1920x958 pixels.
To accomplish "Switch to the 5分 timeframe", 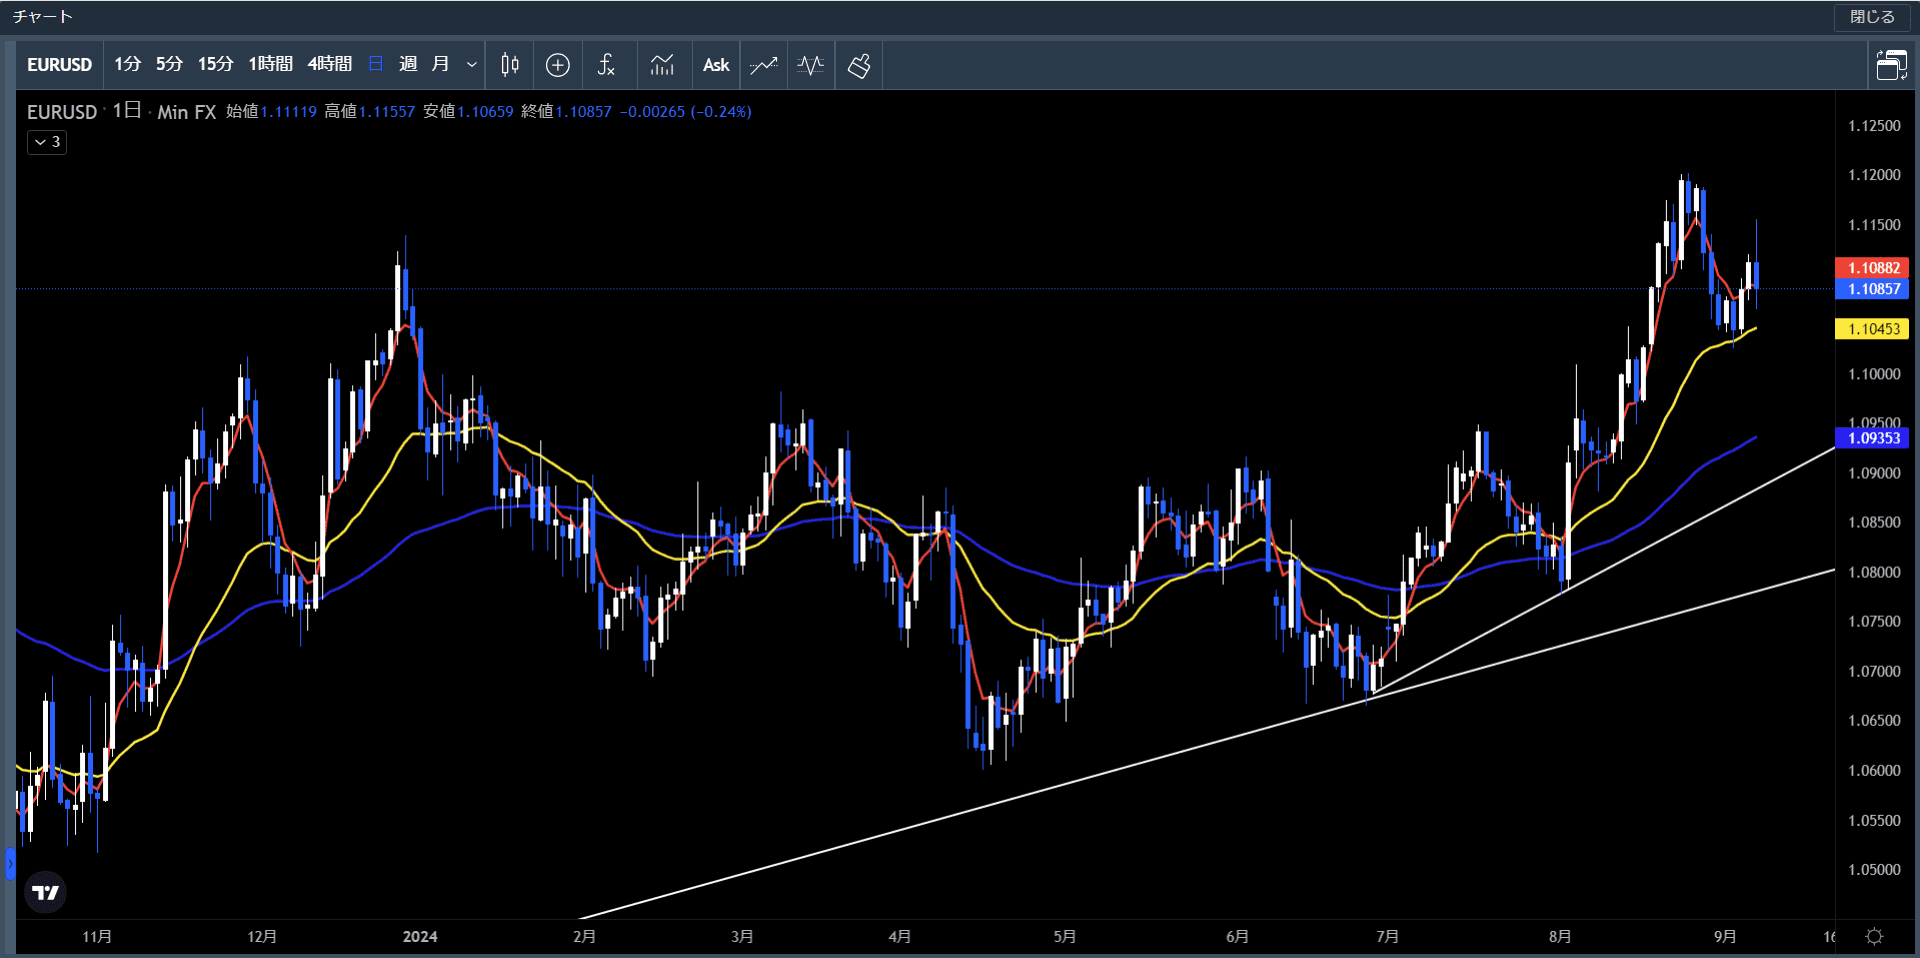I will 169,65.
